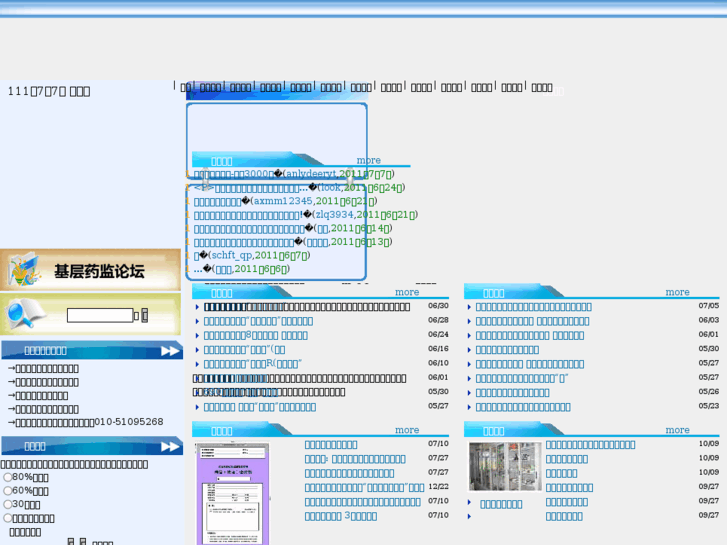
Task: Open the 基层药监论坛 forum banner
Action: [x=90, y=270]
